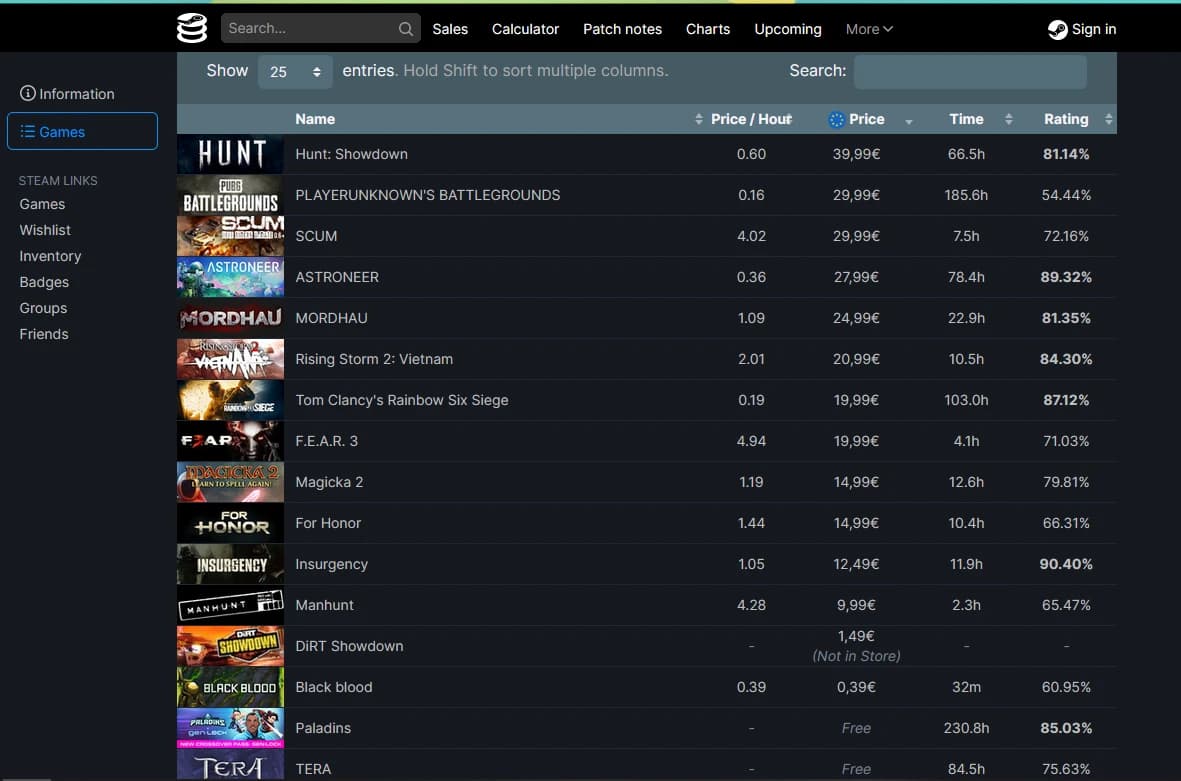The image size is (1181, 781).
Task: Open Rising Storm 2: Vietnam link
Action: 374,359
